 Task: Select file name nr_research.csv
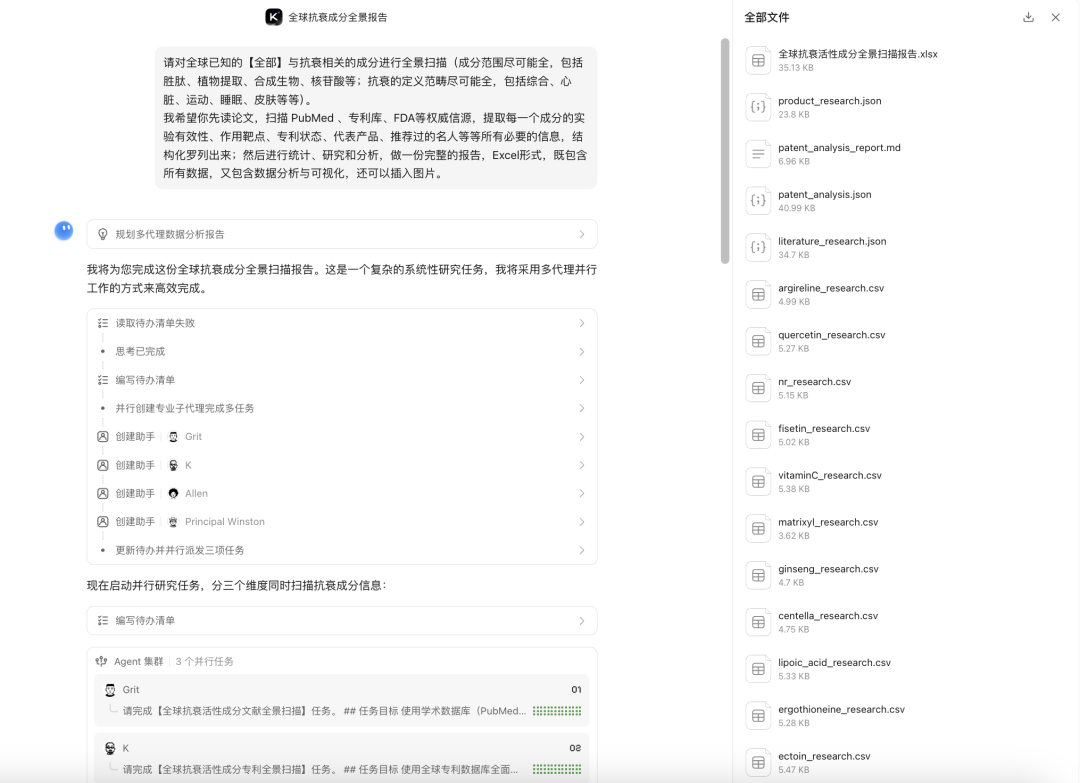click(814, 382)
